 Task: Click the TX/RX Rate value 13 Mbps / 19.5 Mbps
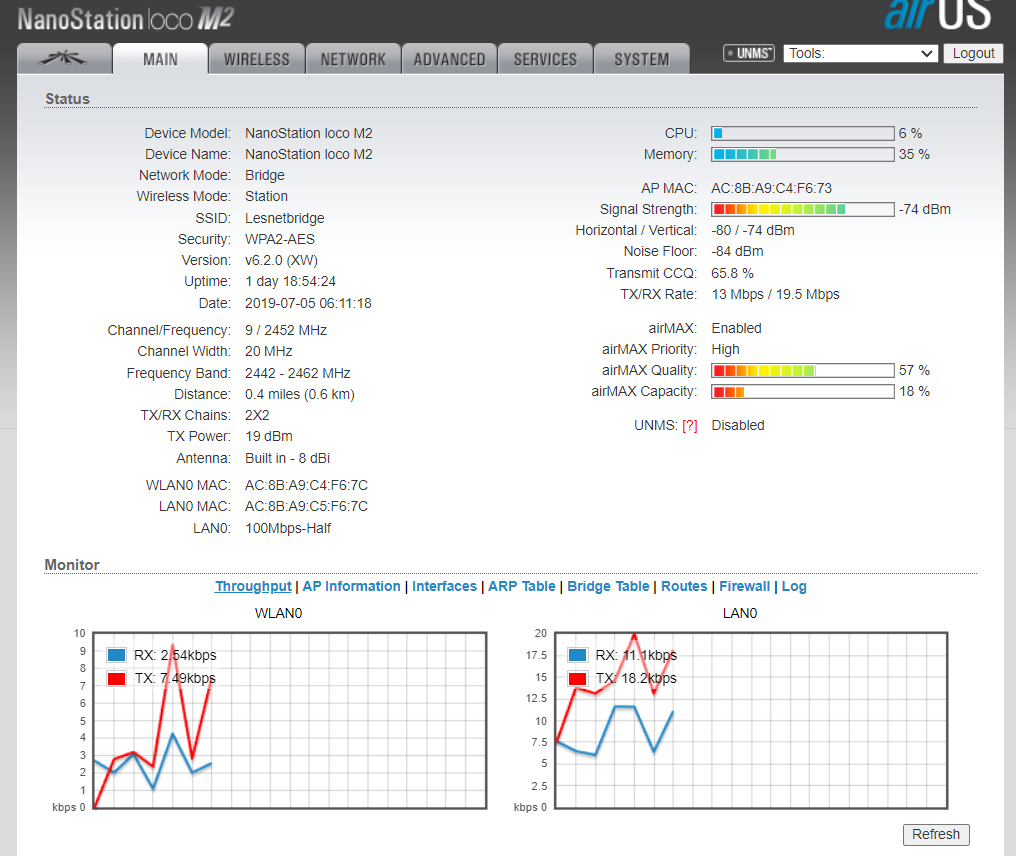click(776, 294)
